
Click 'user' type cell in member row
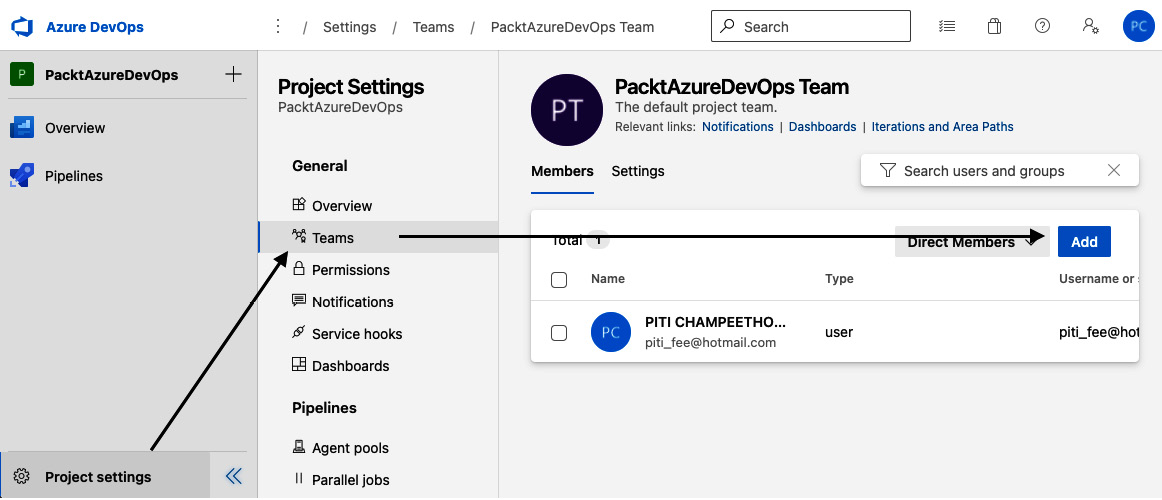839,333
